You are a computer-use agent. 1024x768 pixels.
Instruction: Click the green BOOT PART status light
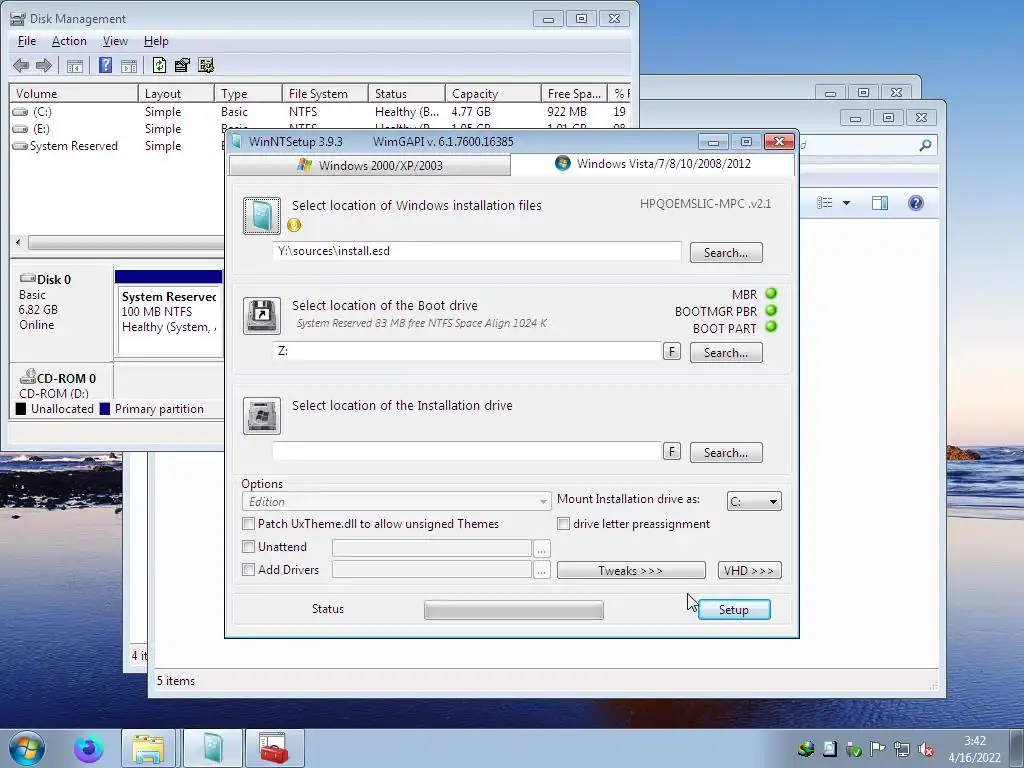pos(771,327)
